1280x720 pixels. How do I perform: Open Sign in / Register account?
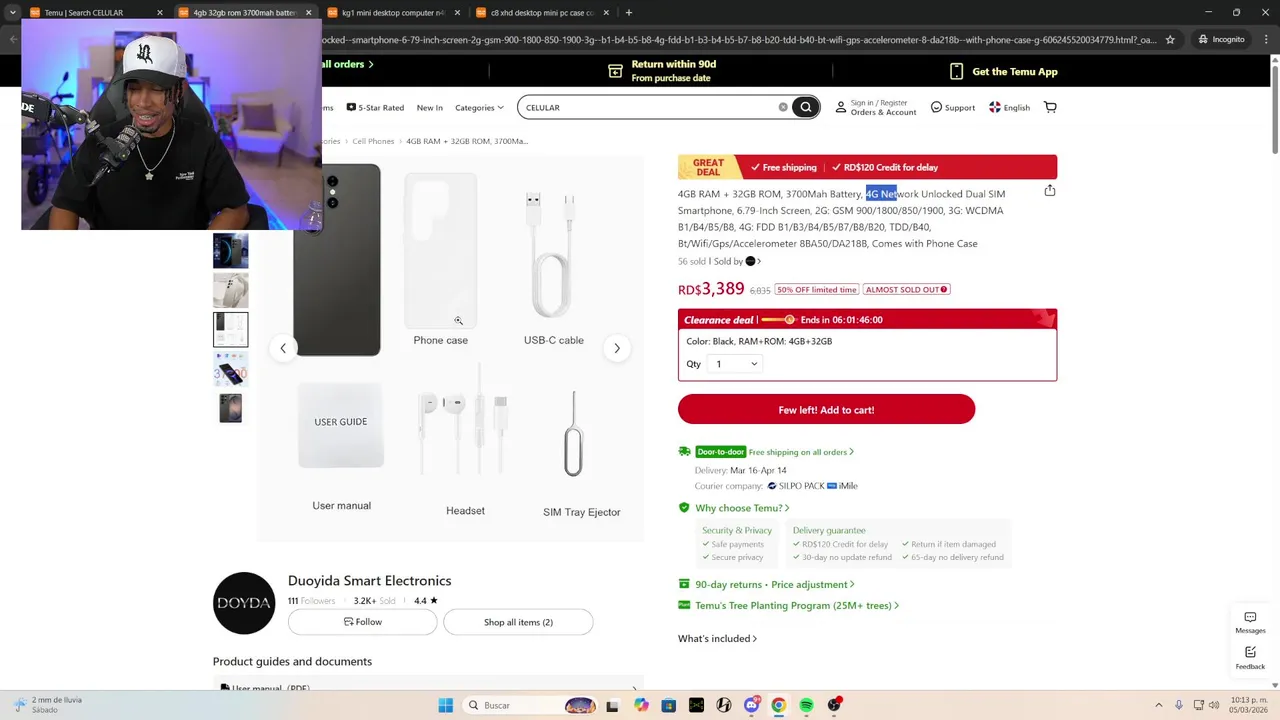coord(876,107)
